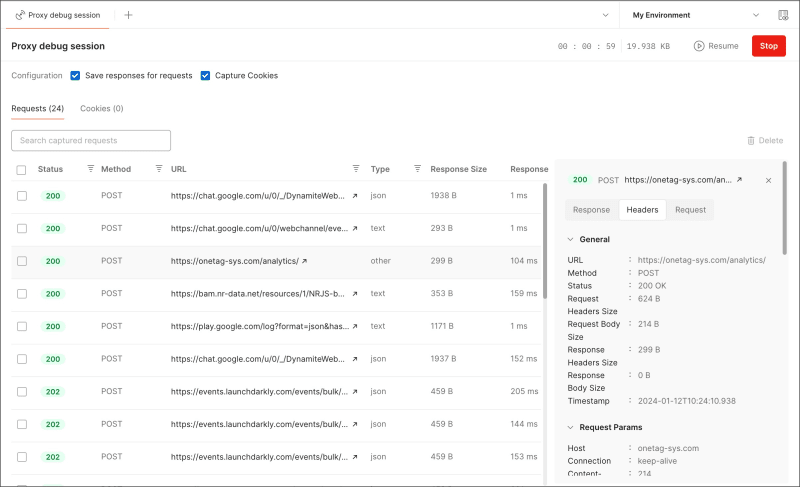
Task: Select all requests header checkbox
Action: click(x=21, y=170)
